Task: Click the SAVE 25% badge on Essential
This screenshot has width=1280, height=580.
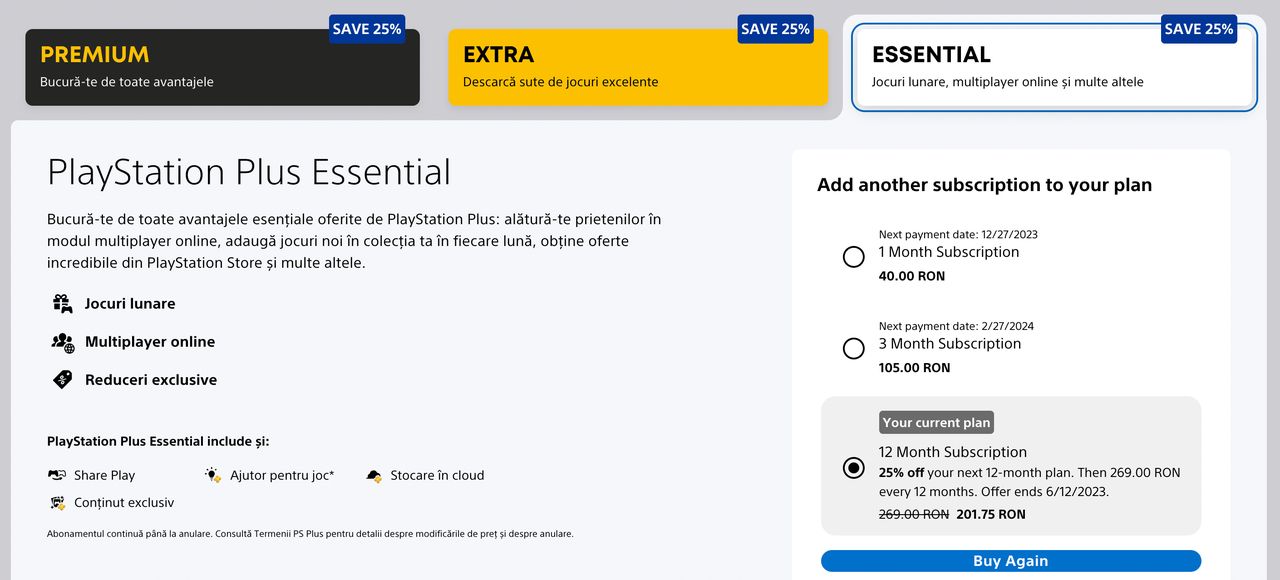Action: pos(1199,29)
